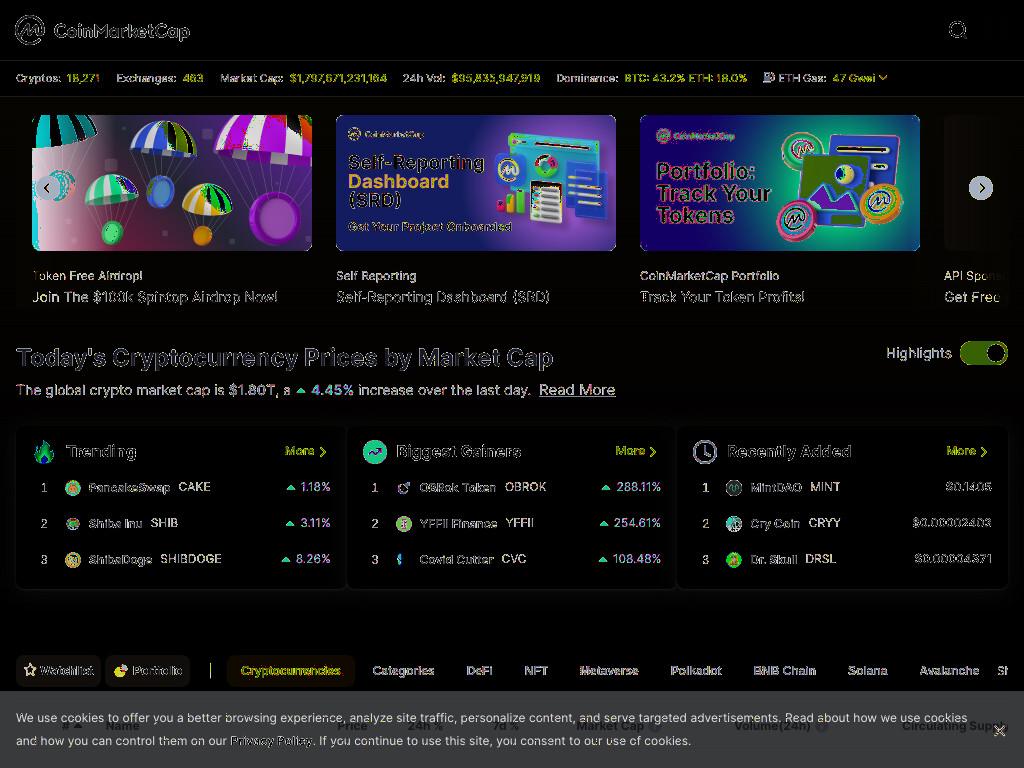Click the Biggest Gainers chart icon
Viewport: 1024px width, 768px height.
tap(375, 451)
